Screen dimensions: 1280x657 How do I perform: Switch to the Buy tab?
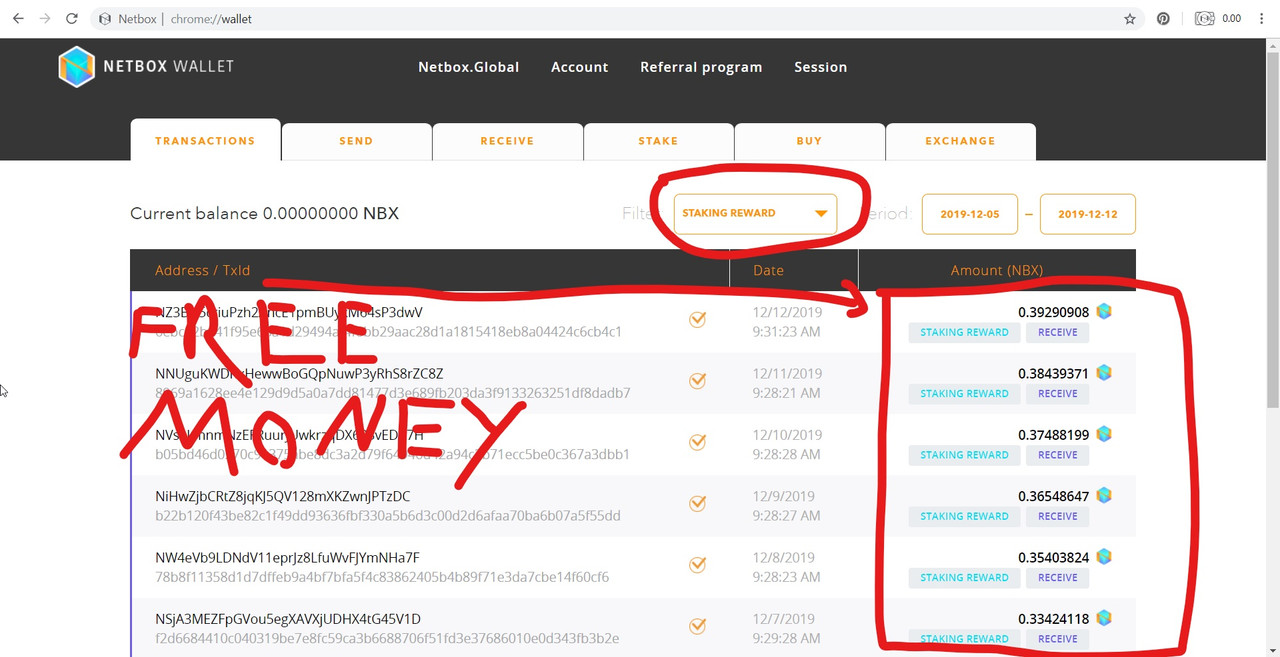click(809, 141)
